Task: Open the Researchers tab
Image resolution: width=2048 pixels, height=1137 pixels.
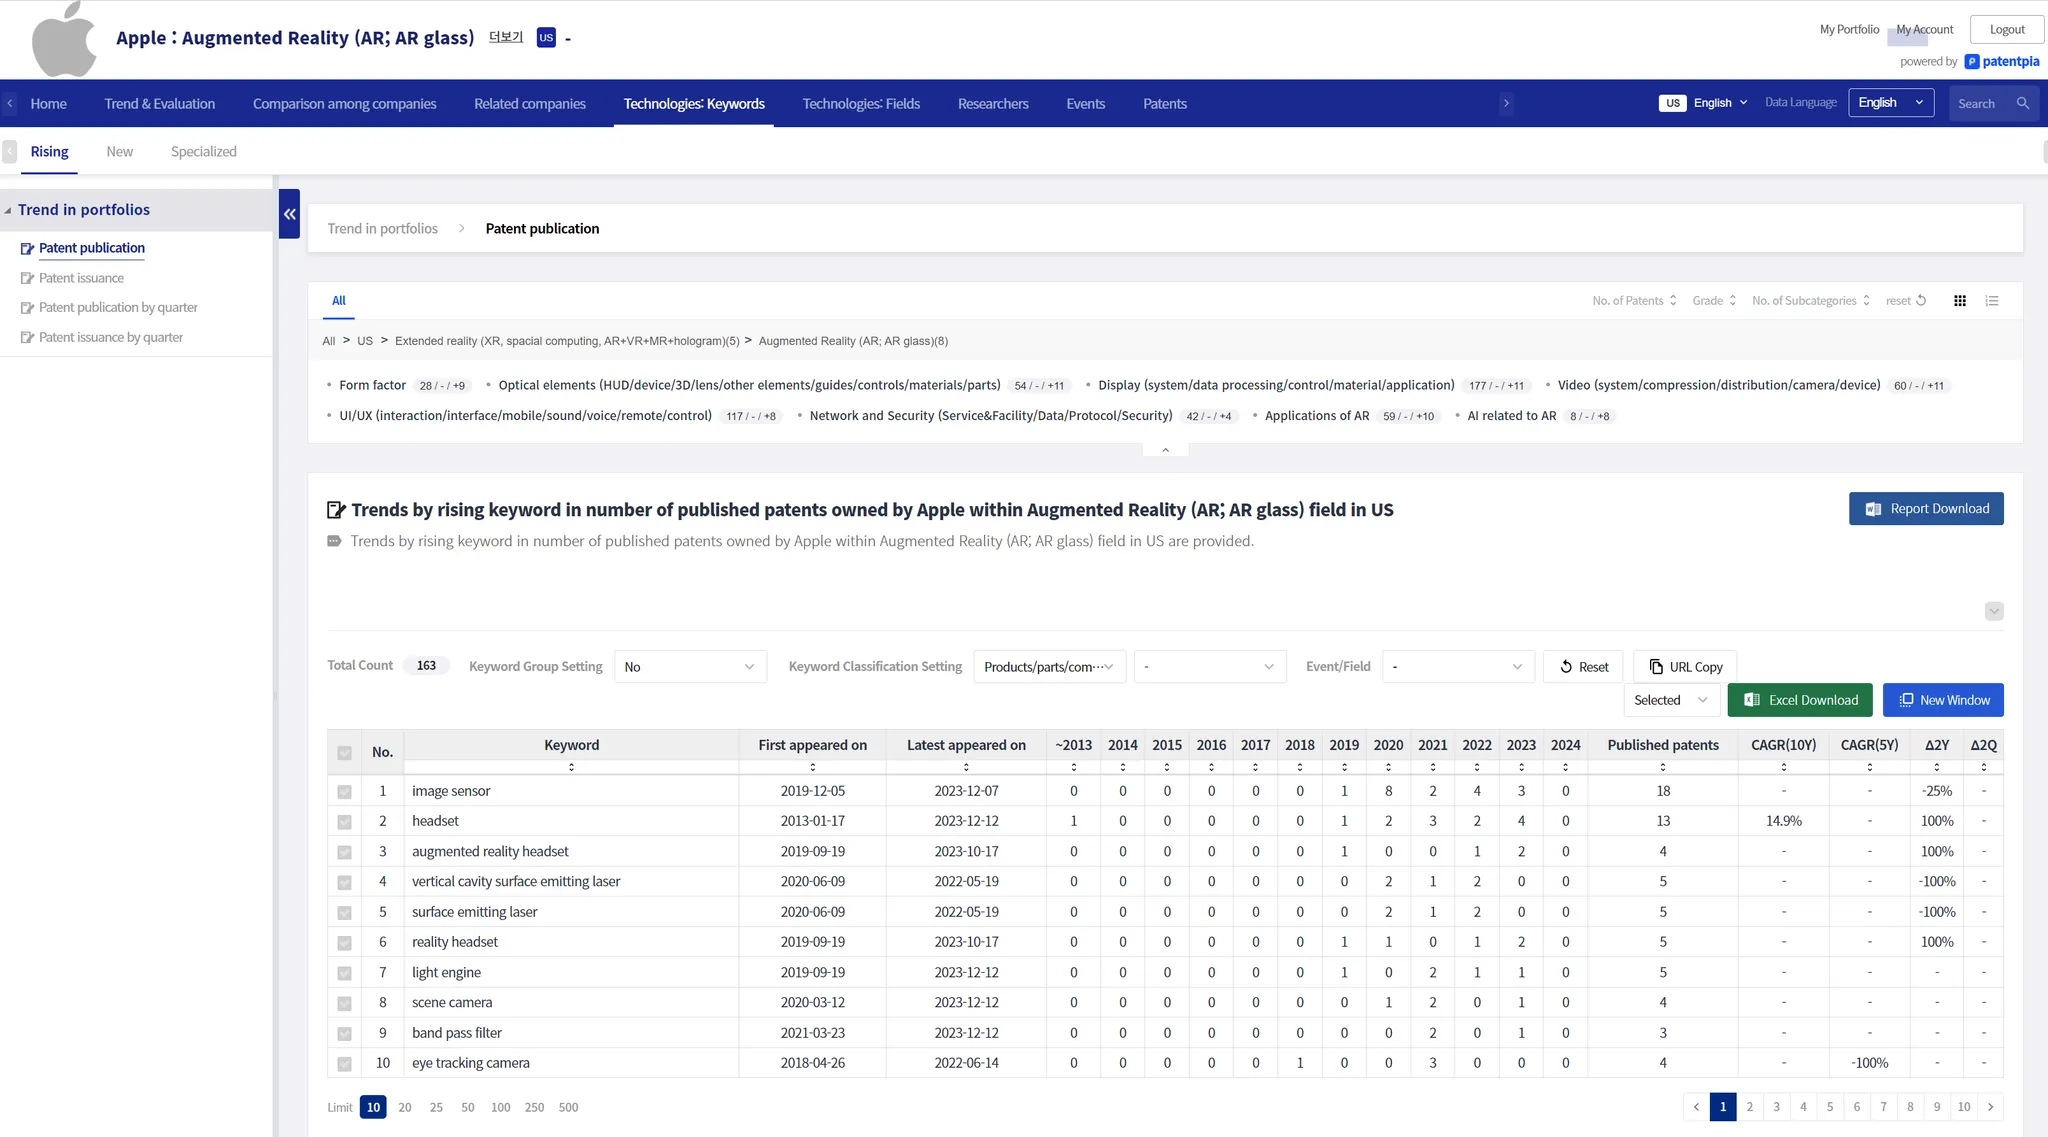Action: [992, 104]
